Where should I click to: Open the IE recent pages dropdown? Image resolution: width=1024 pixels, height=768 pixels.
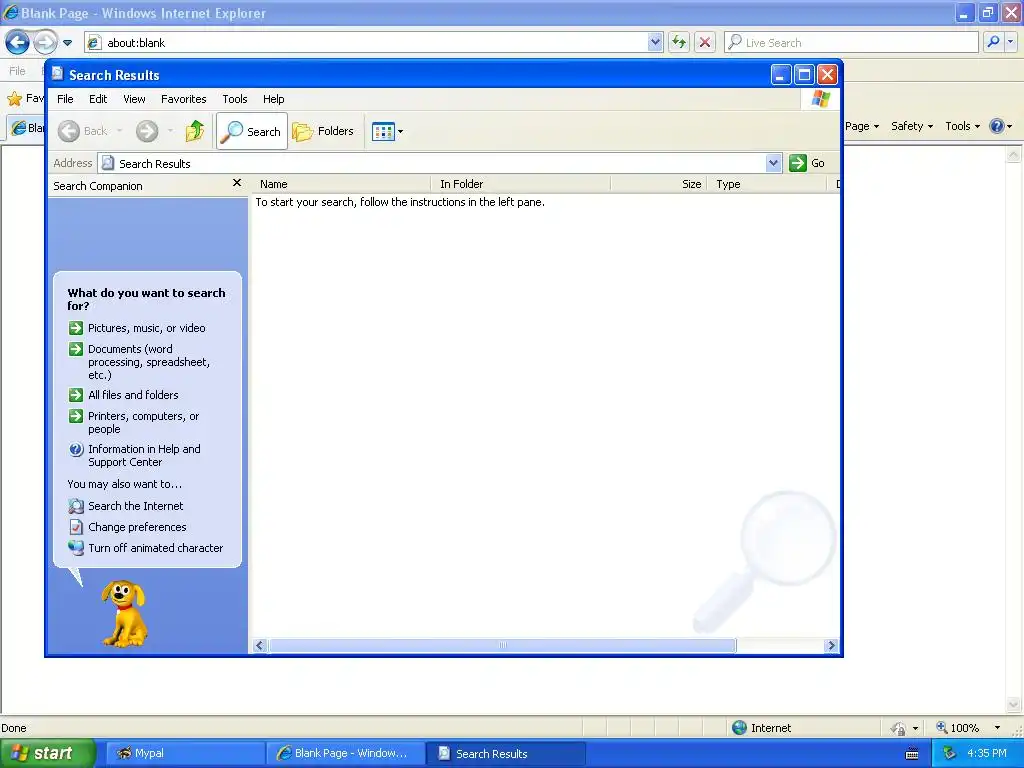(67, 42)
